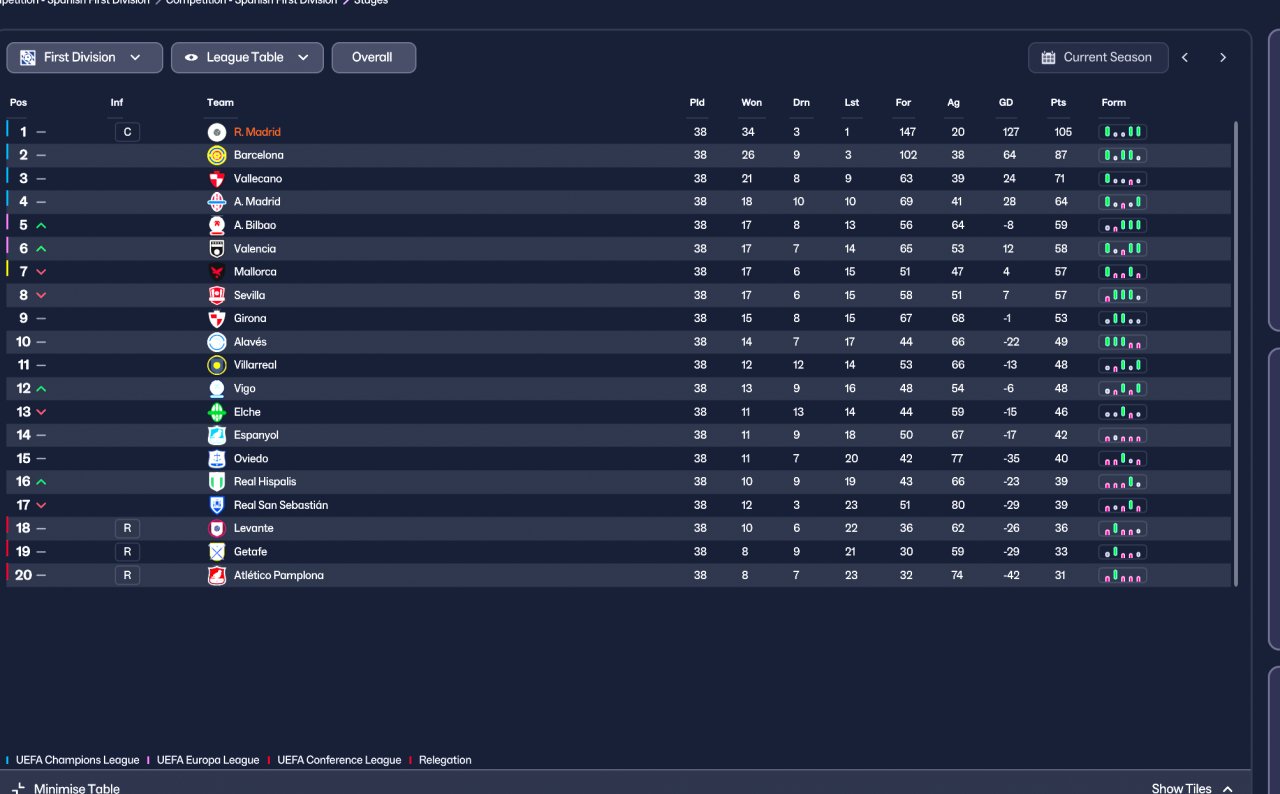Open the Atlético Pamplona team link
This screenshot has height=794, width=1280.
click(279, 575)
